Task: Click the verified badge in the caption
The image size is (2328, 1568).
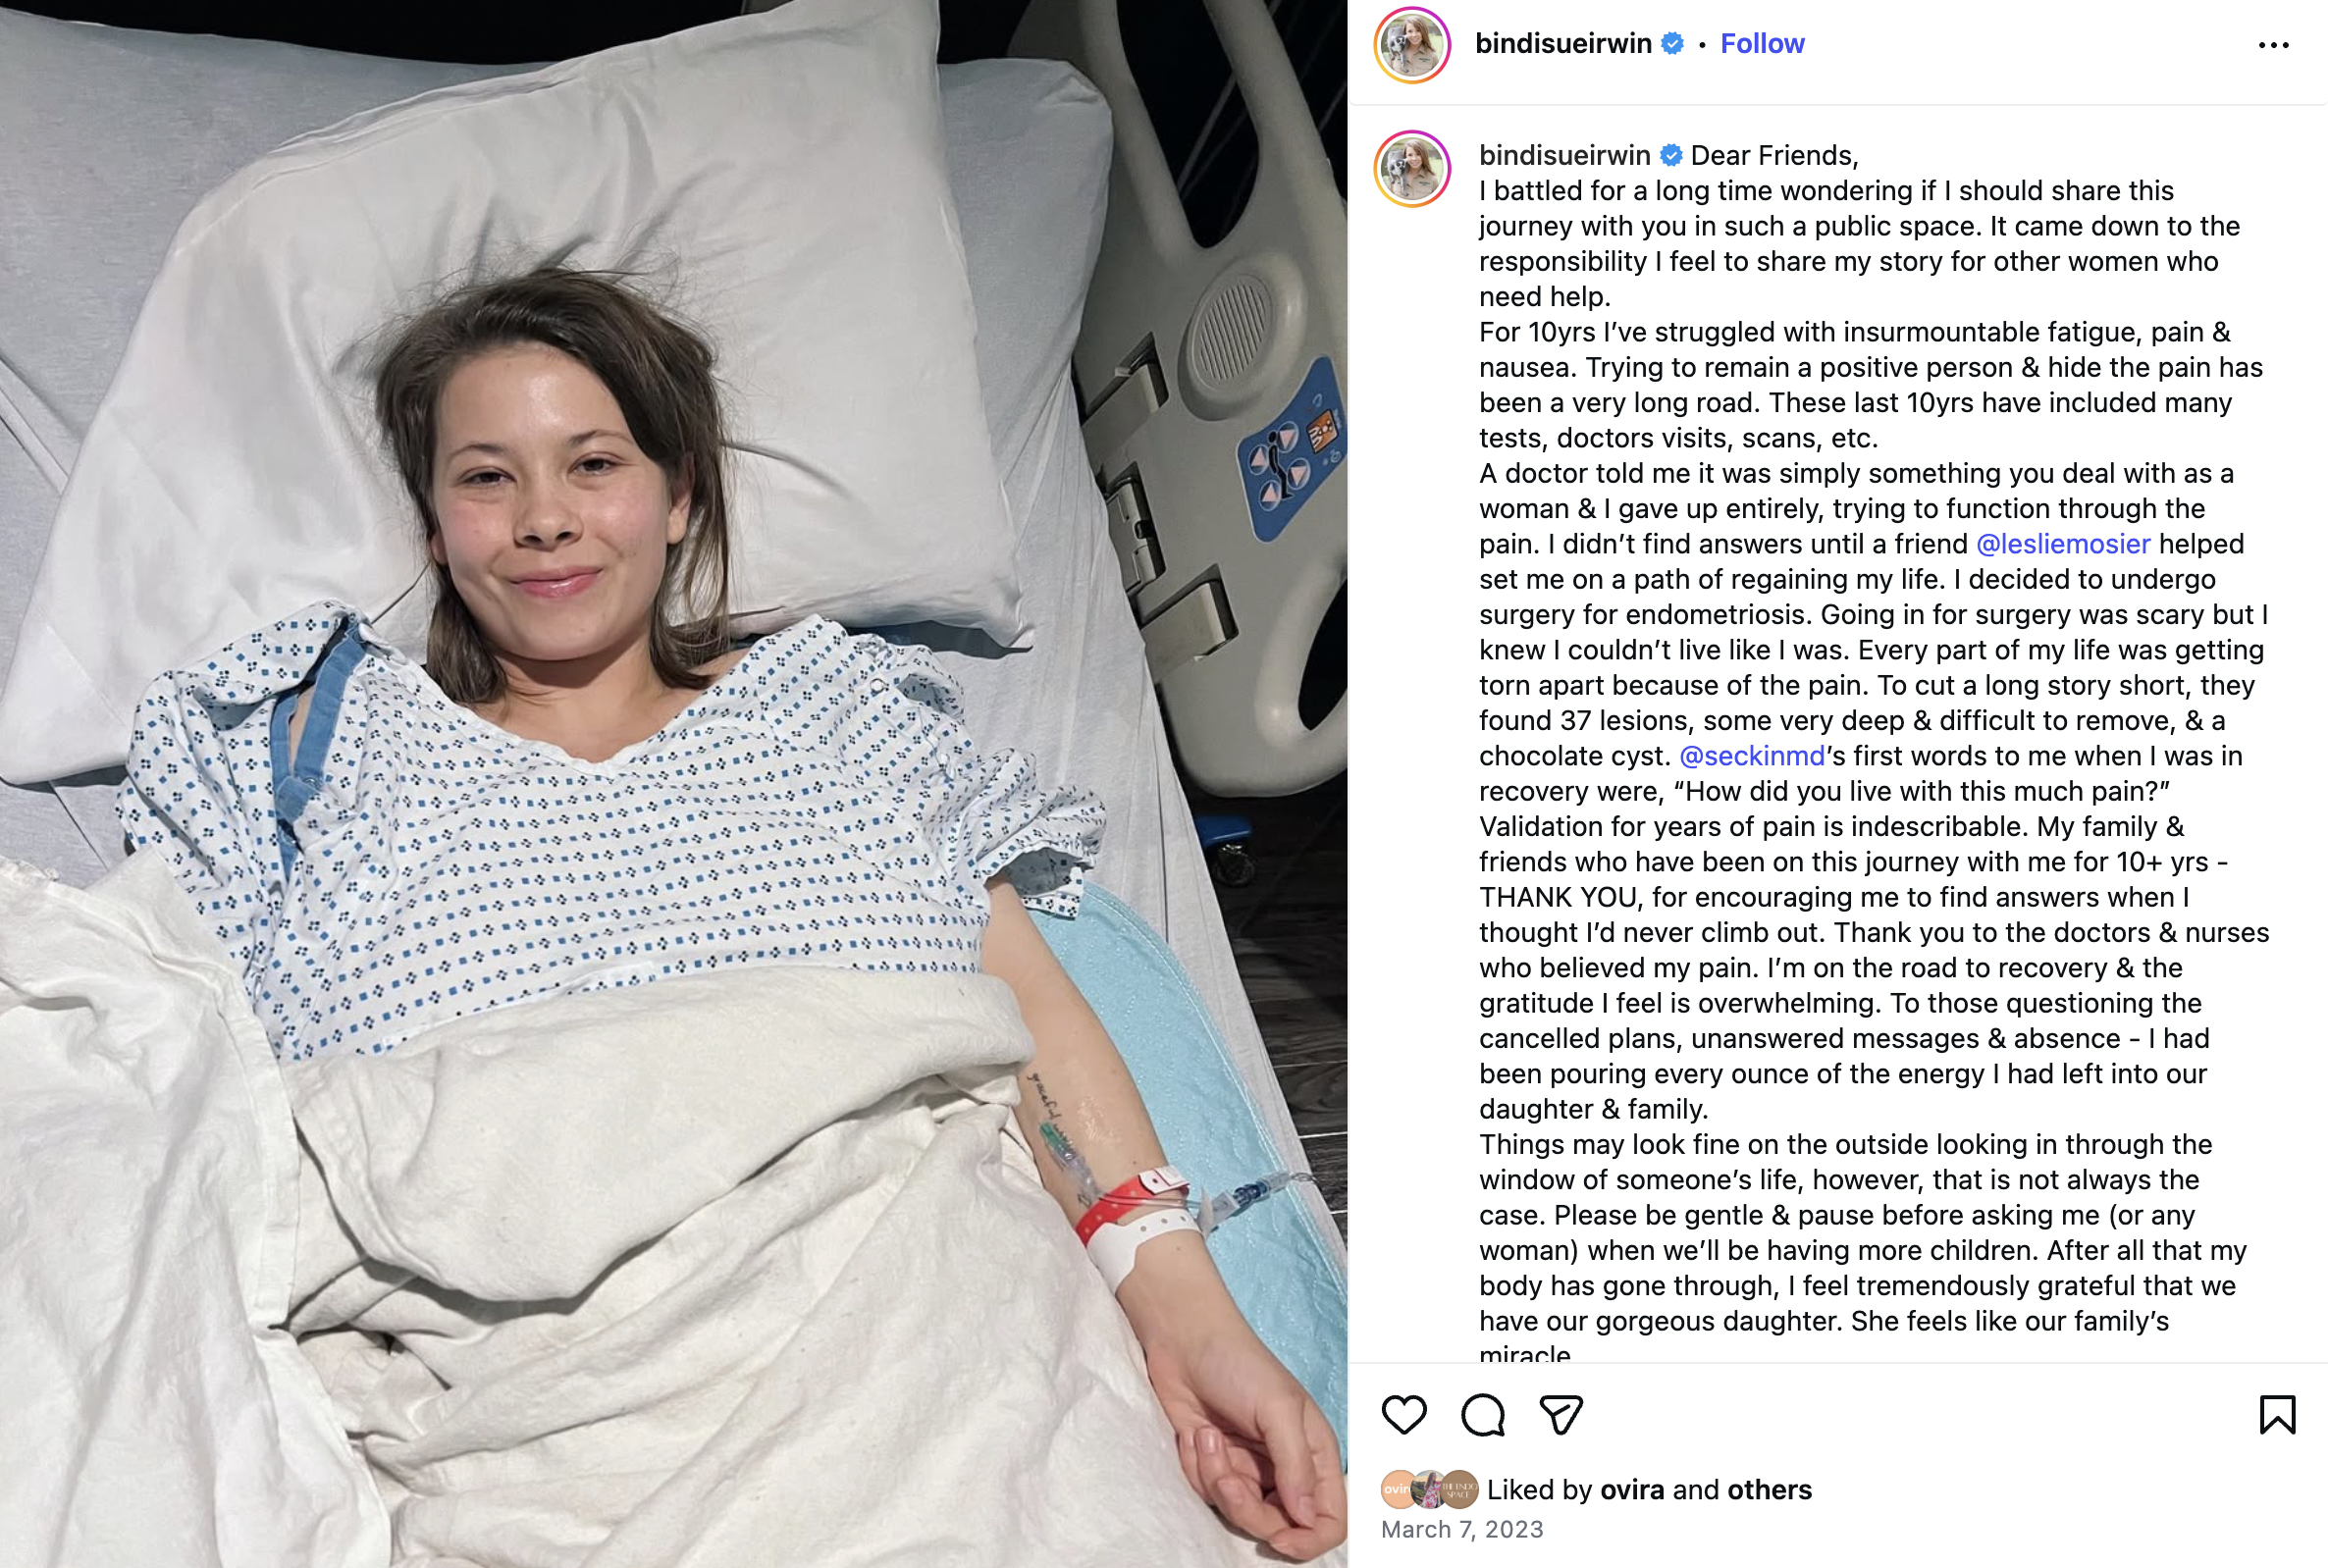Action: click(x=1671, y=155)
